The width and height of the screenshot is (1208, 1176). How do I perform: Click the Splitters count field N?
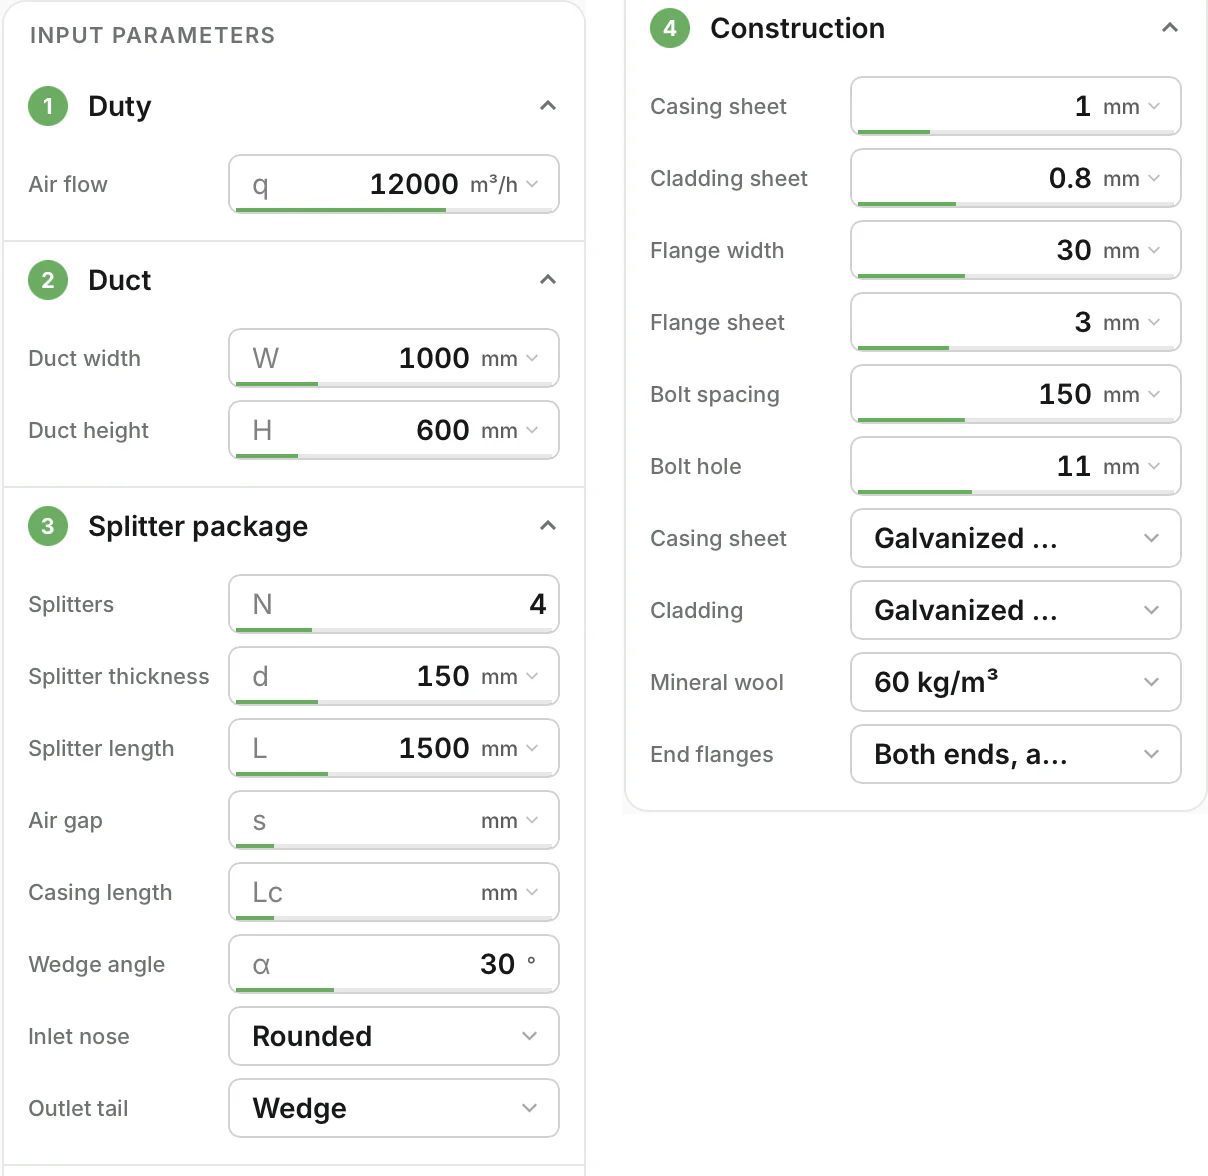394,603
